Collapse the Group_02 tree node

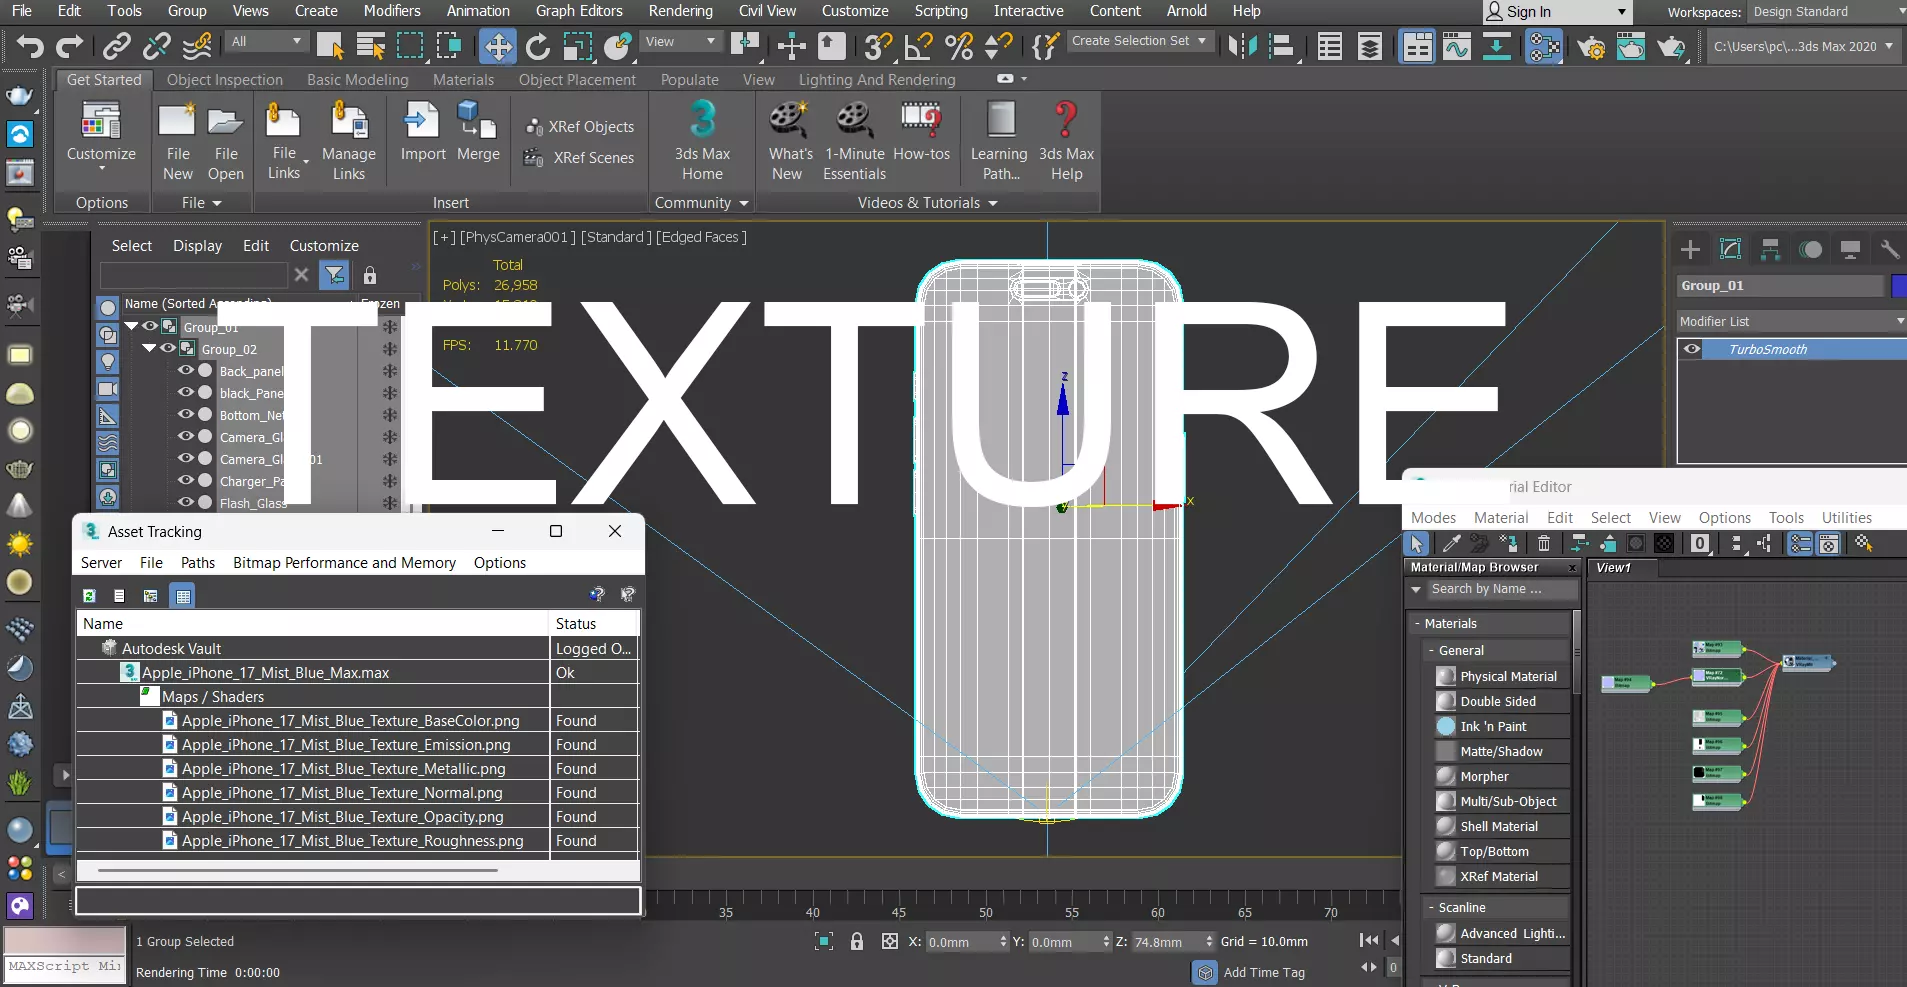click(x=149, y=348)
